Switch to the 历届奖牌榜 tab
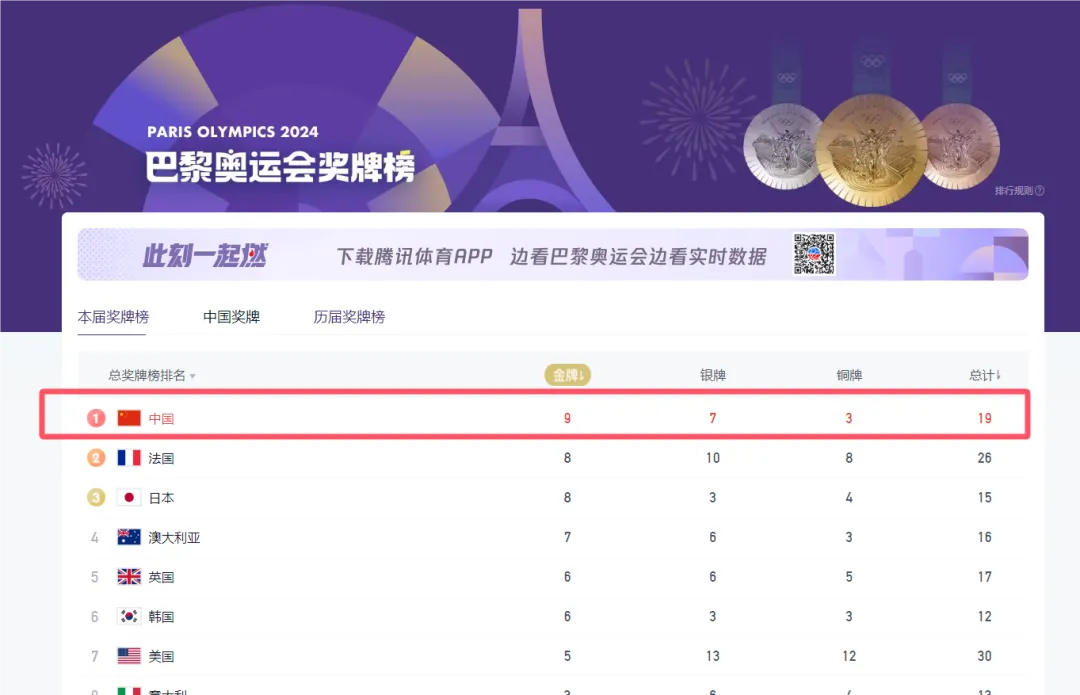 349,317
